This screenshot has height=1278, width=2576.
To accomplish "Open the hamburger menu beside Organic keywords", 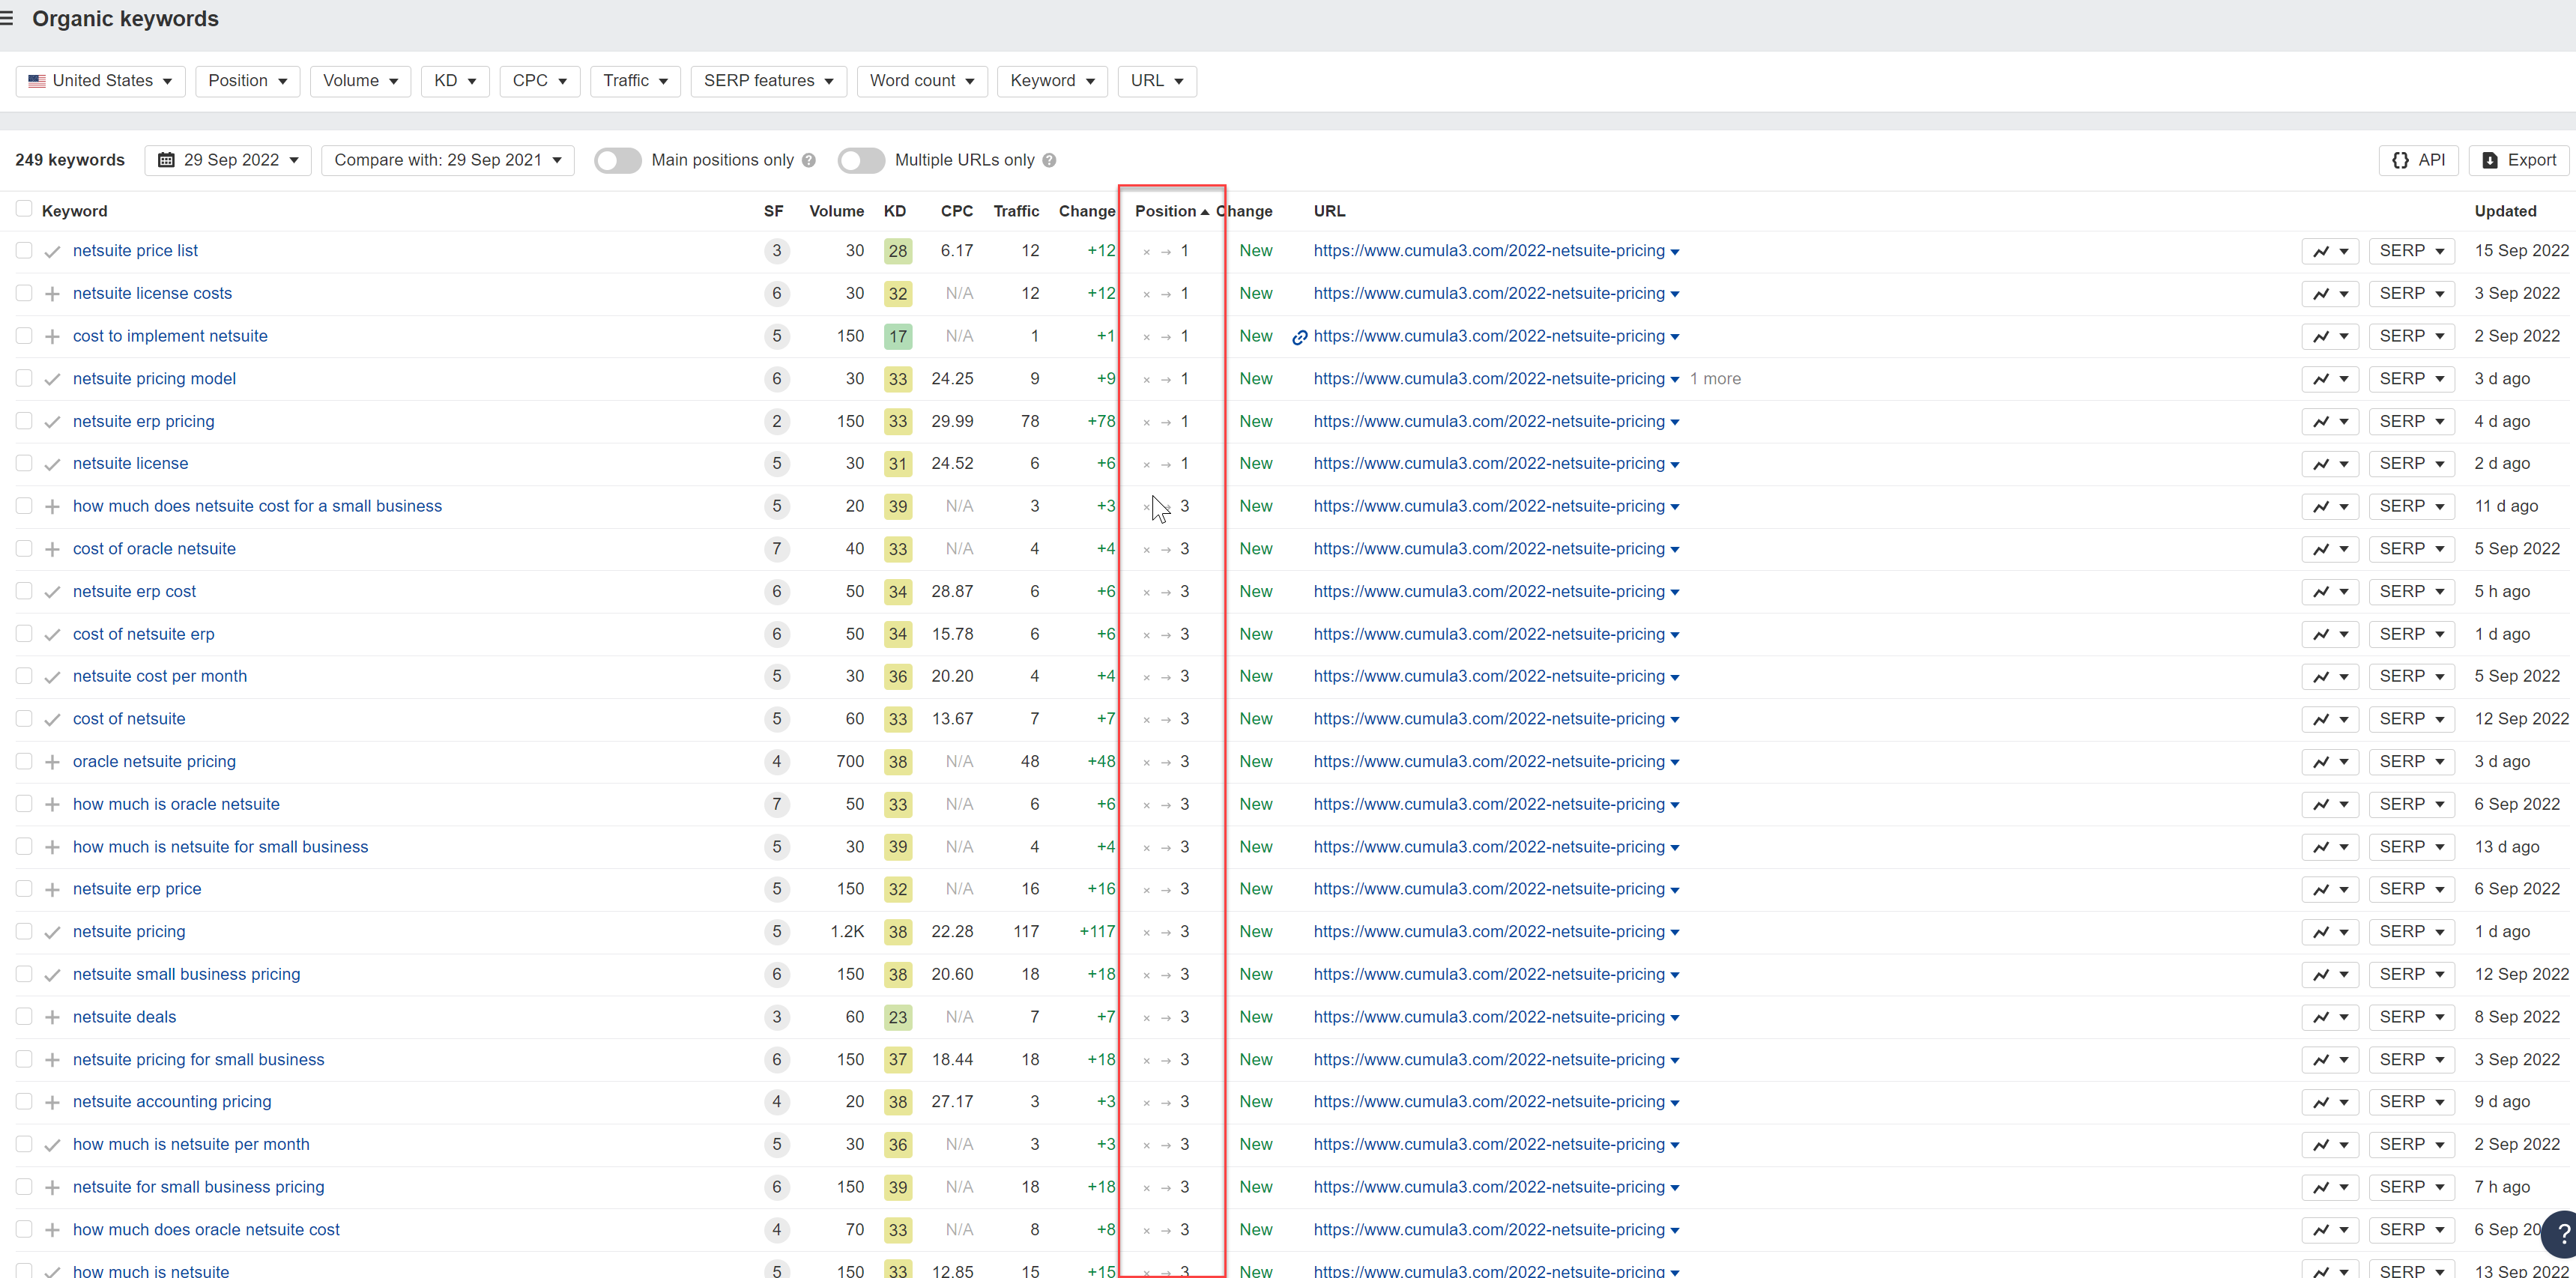I will point(6,19).
